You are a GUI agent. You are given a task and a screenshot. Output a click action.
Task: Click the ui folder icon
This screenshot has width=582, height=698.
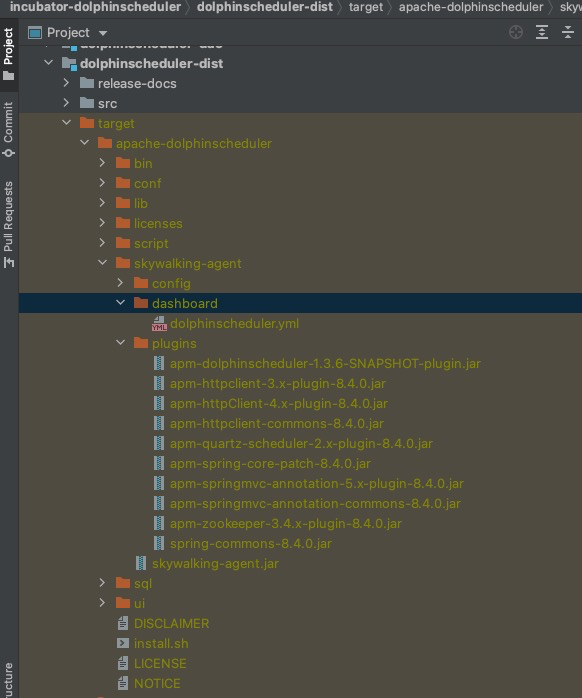pyautogui.click(x=123, y=603)
